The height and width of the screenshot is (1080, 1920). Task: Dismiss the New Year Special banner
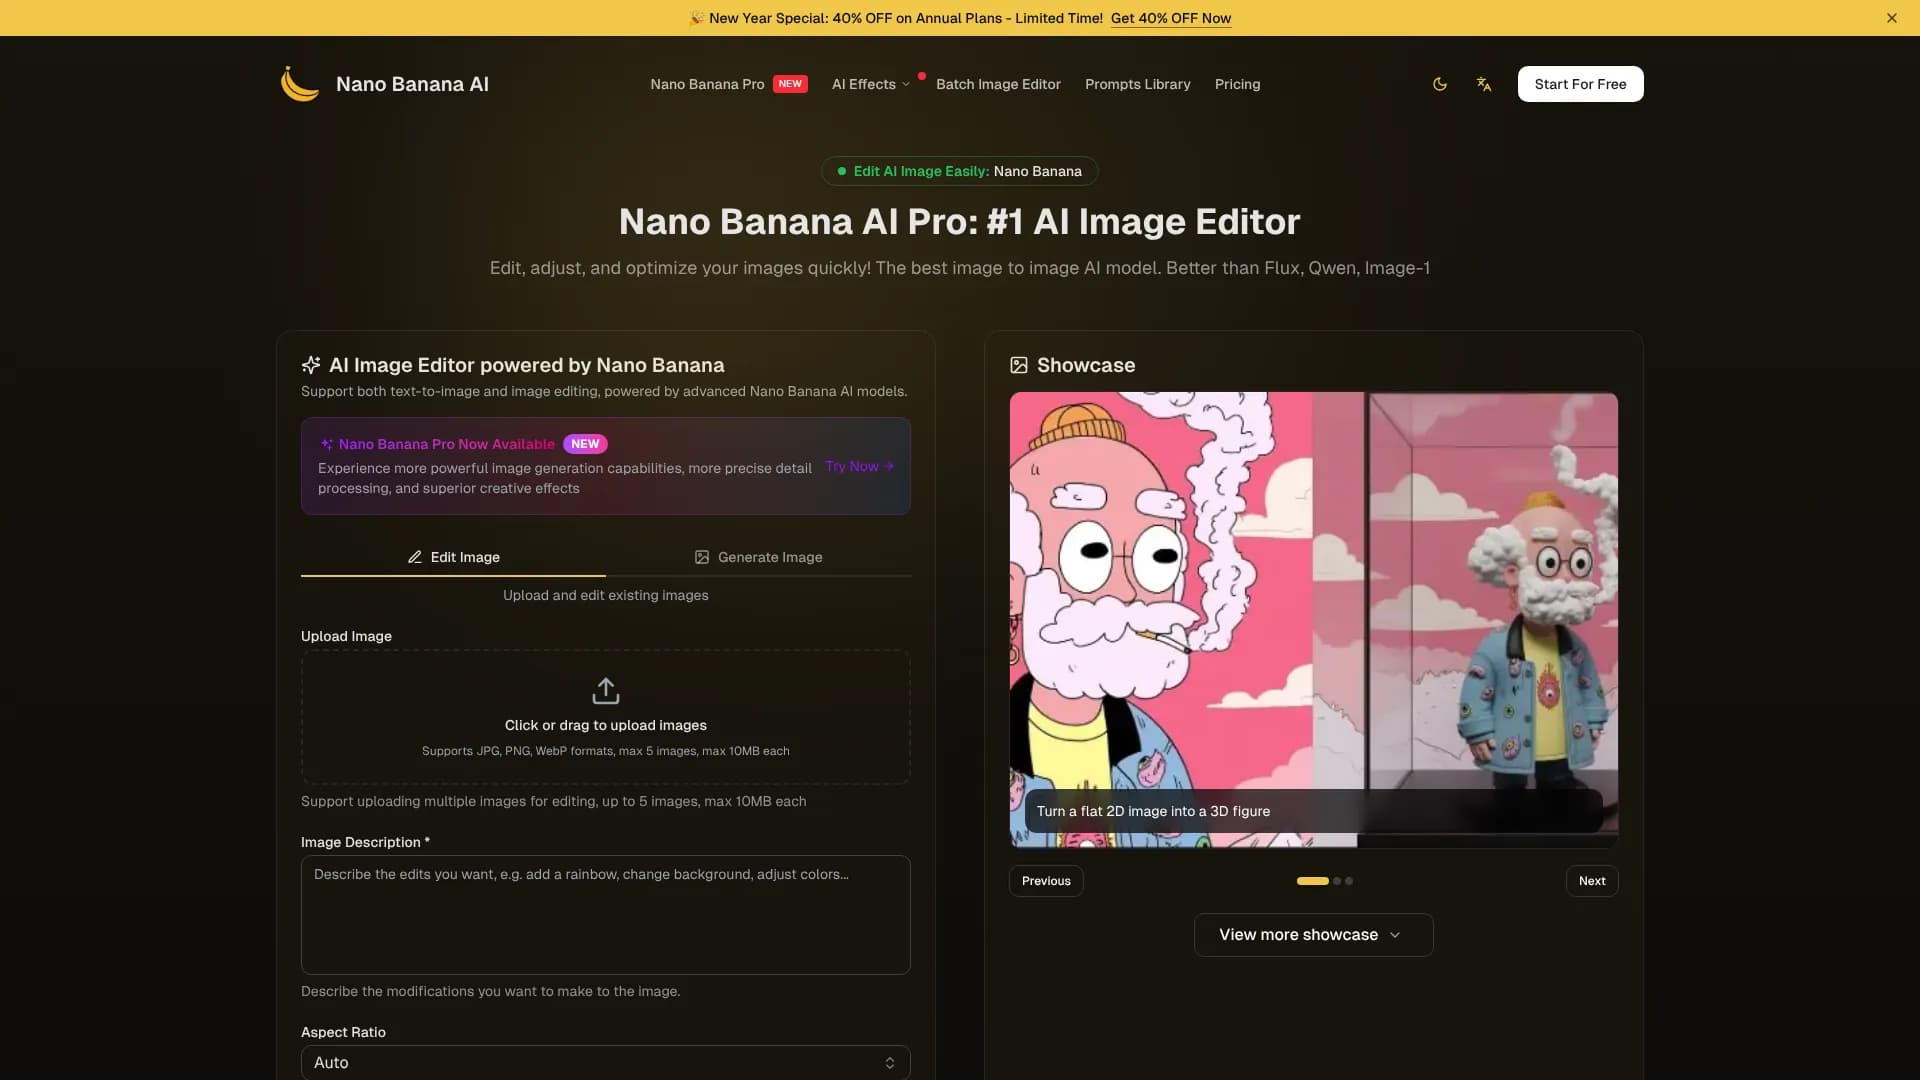click(x=1892, y=17)
